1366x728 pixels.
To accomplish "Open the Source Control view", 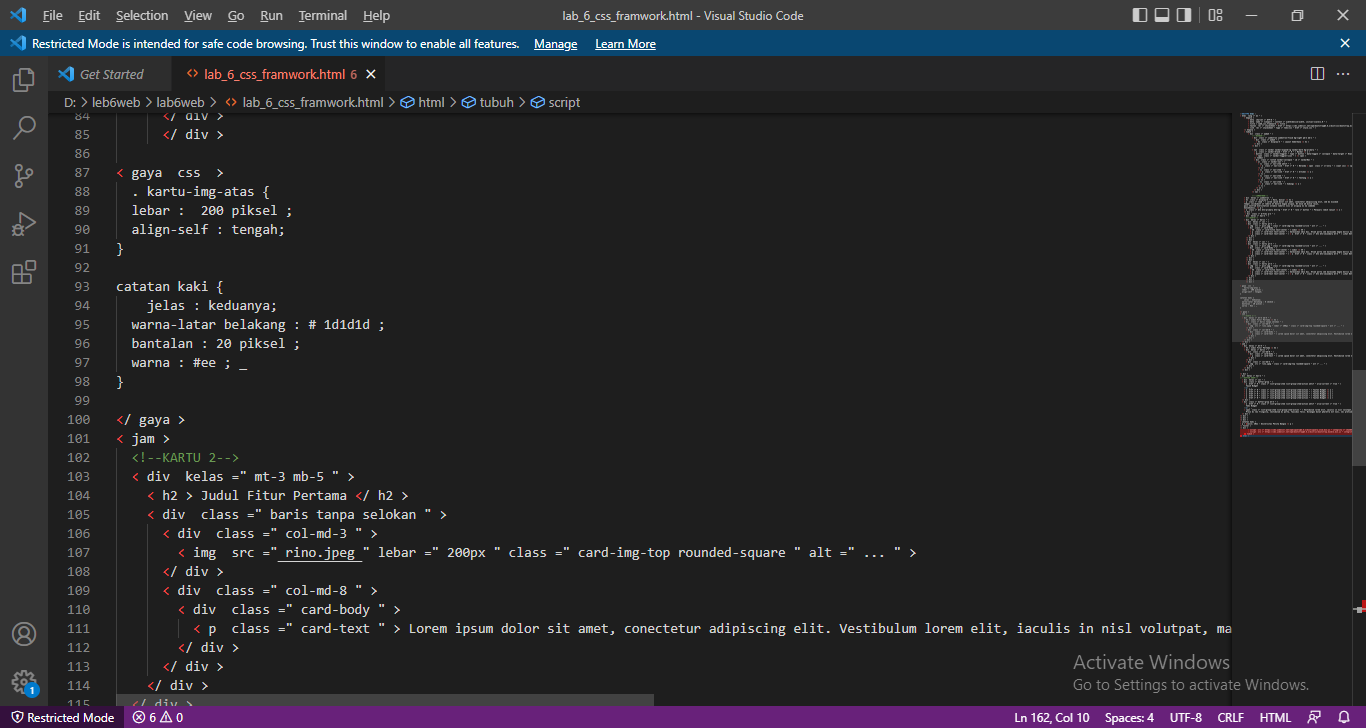I will pyautogui.click(x=23, y=176).
